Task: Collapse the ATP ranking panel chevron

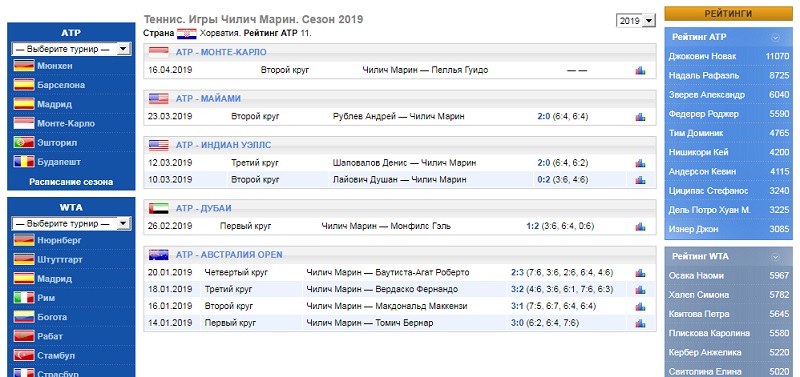Action: (775, 37)
